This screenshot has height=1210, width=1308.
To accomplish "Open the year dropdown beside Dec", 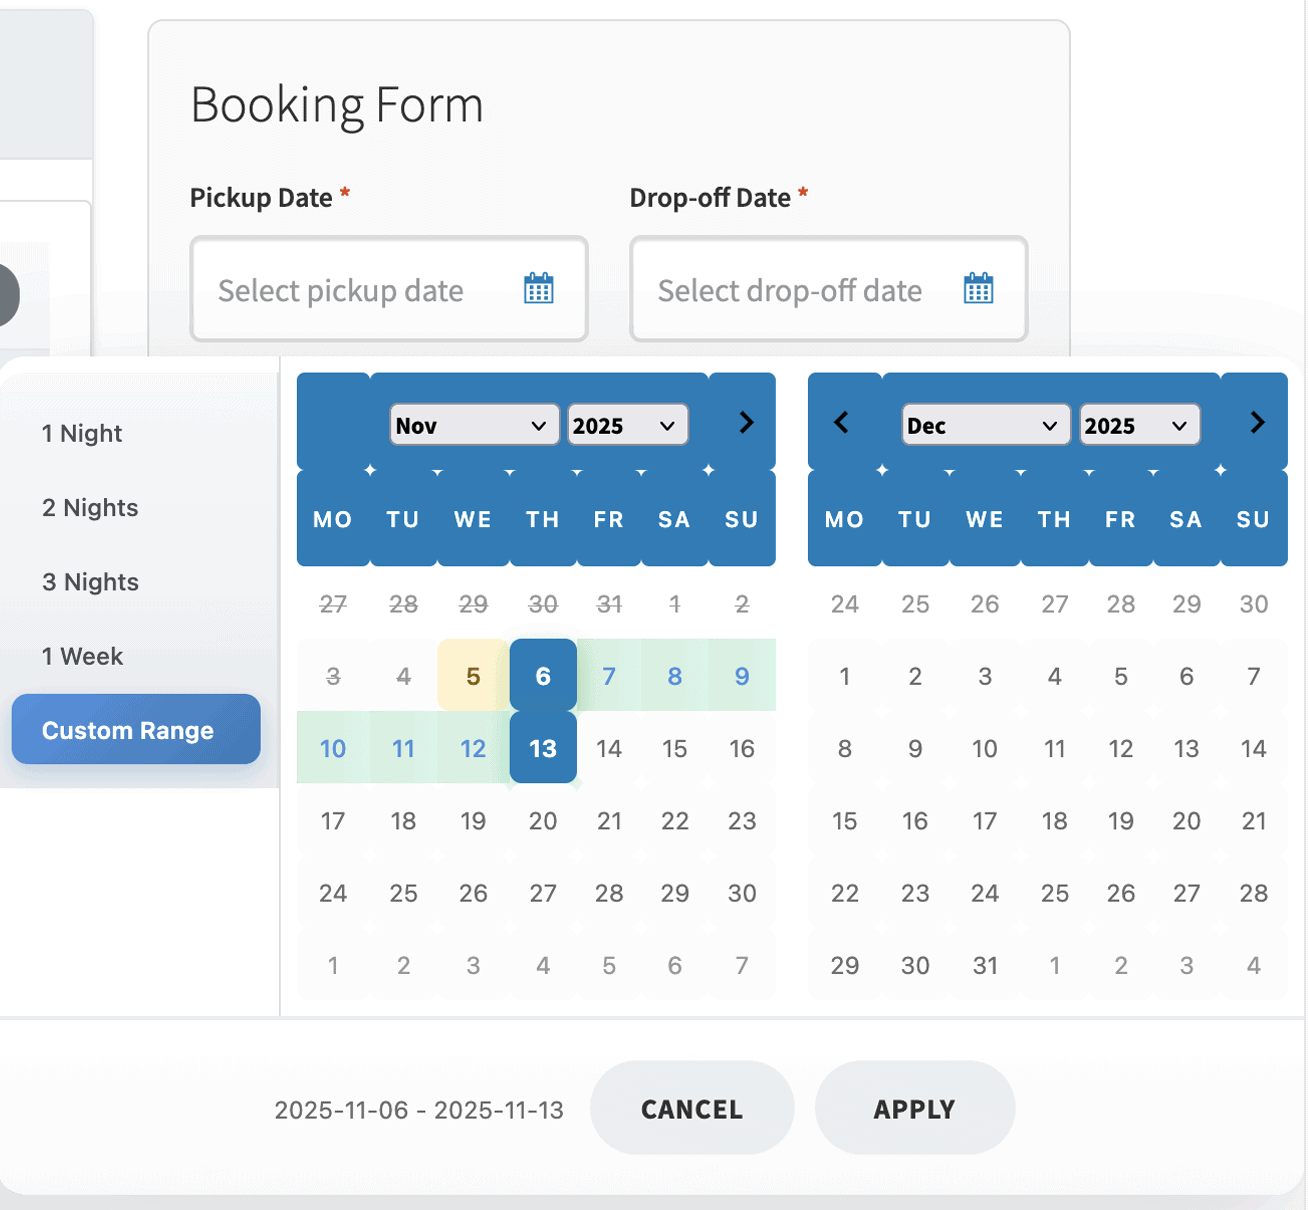I will point(1139,424).
